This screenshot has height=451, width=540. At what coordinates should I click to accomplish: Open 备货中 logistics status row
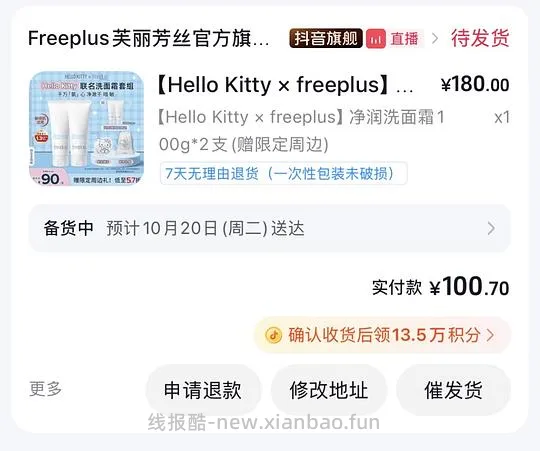pyautogui.click(x=269, y=228)
